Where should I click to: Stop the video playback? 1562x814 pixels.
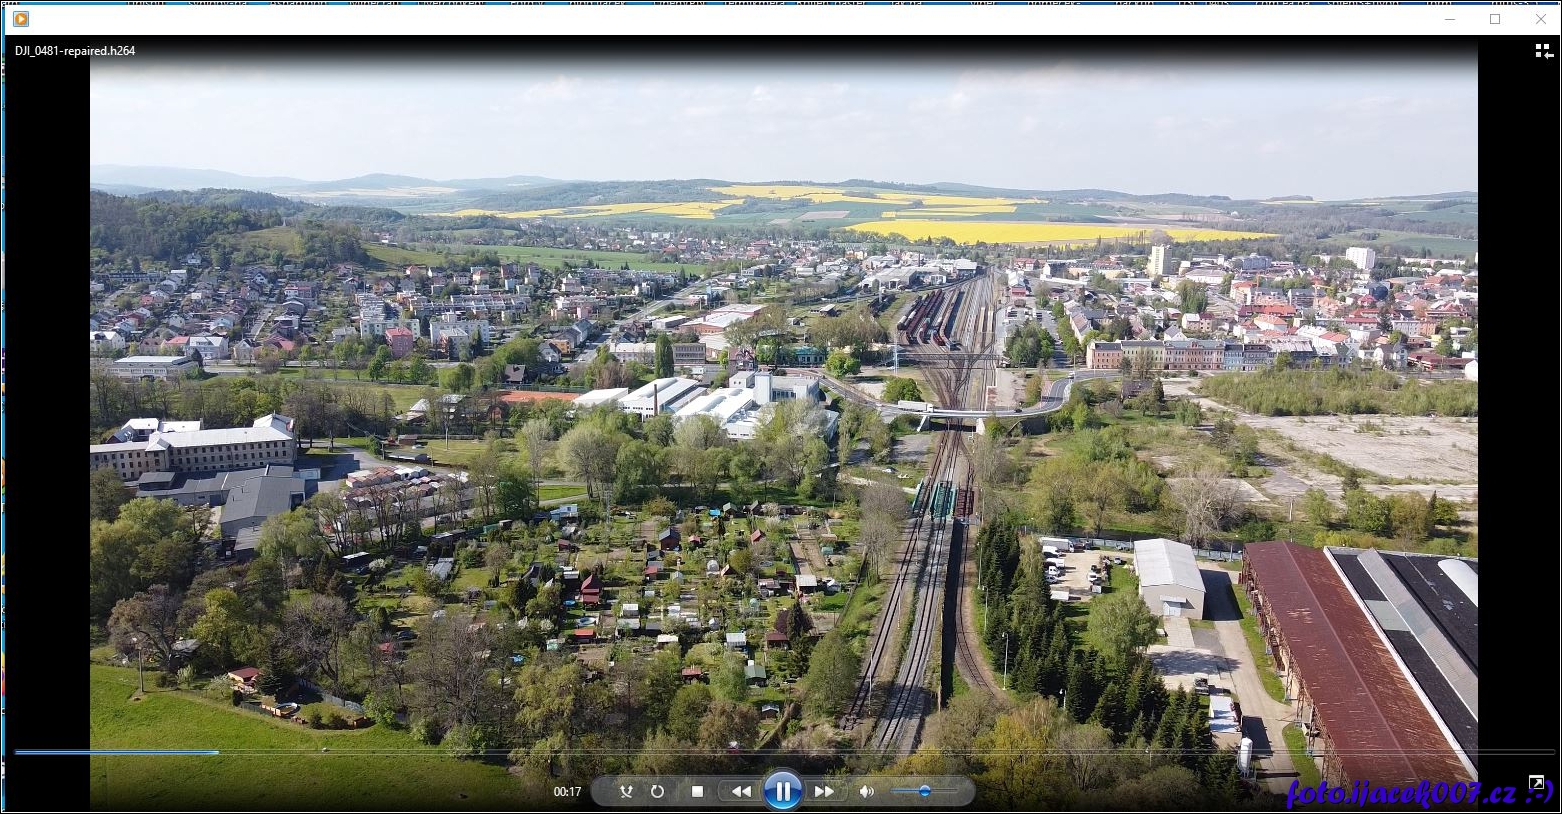pyautogui.click(x=697, y=791)
